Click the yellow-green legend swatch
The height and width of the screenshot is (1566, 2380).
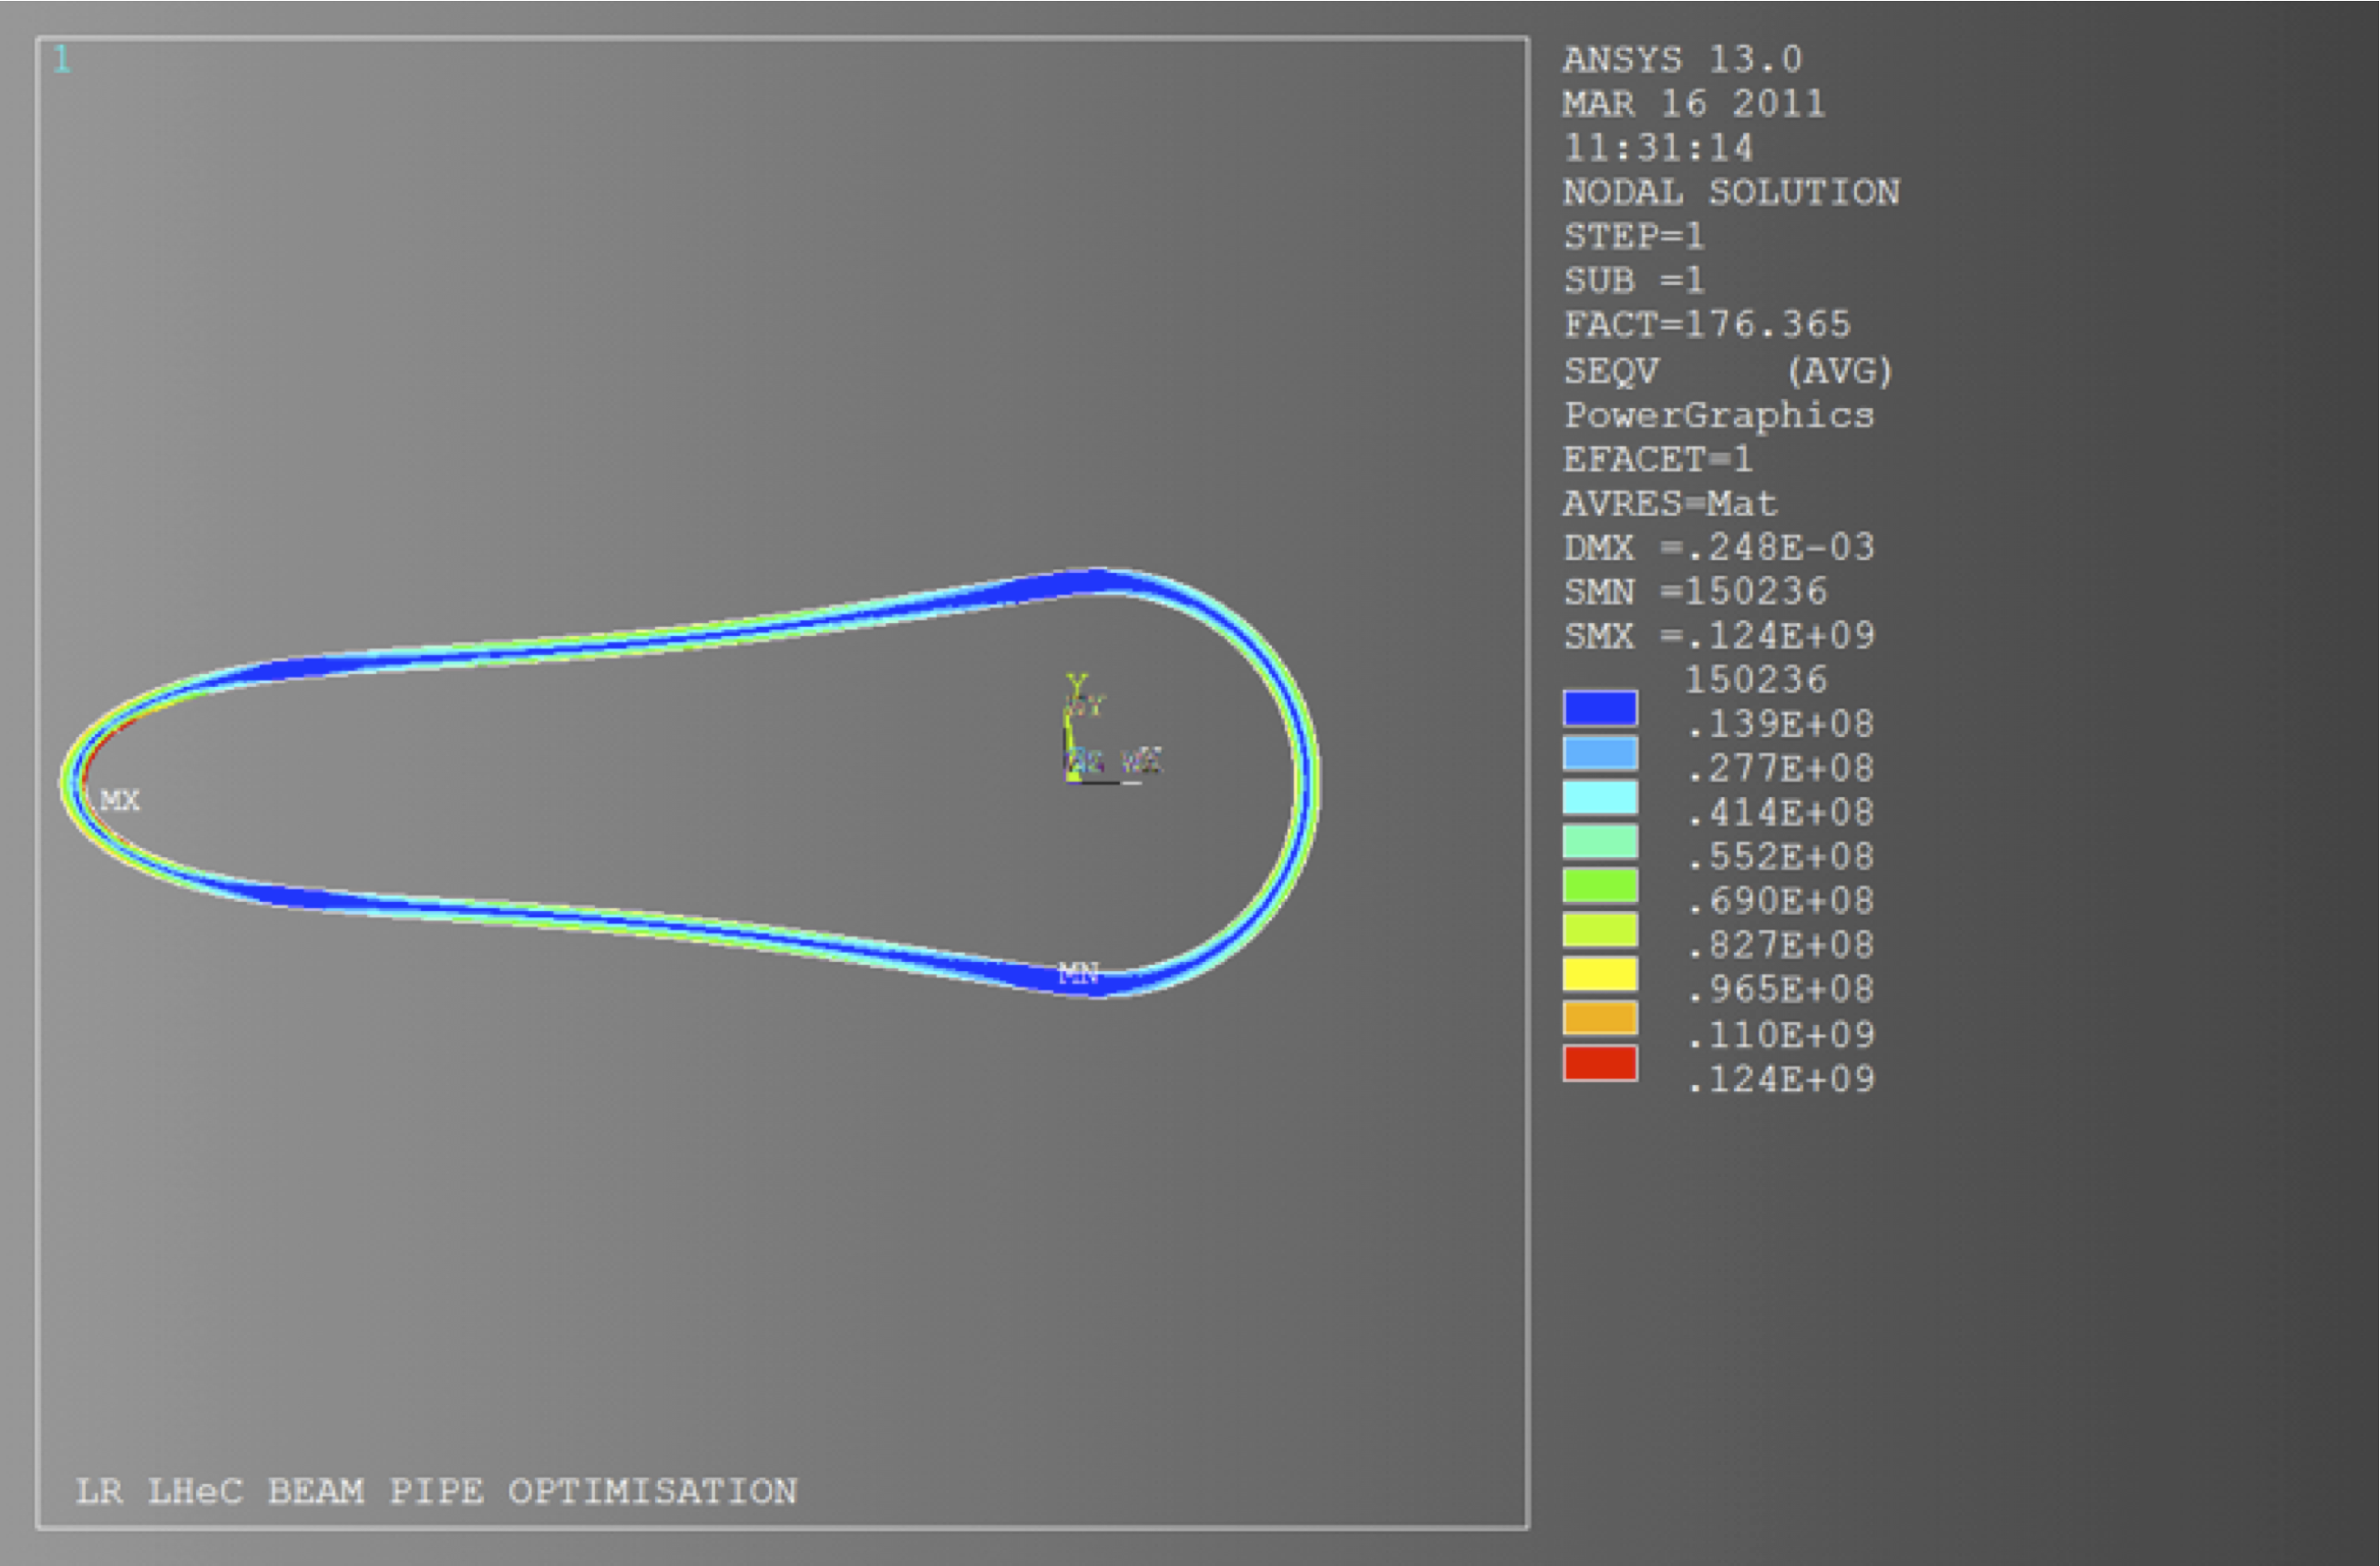click(x=1600, y=930)
